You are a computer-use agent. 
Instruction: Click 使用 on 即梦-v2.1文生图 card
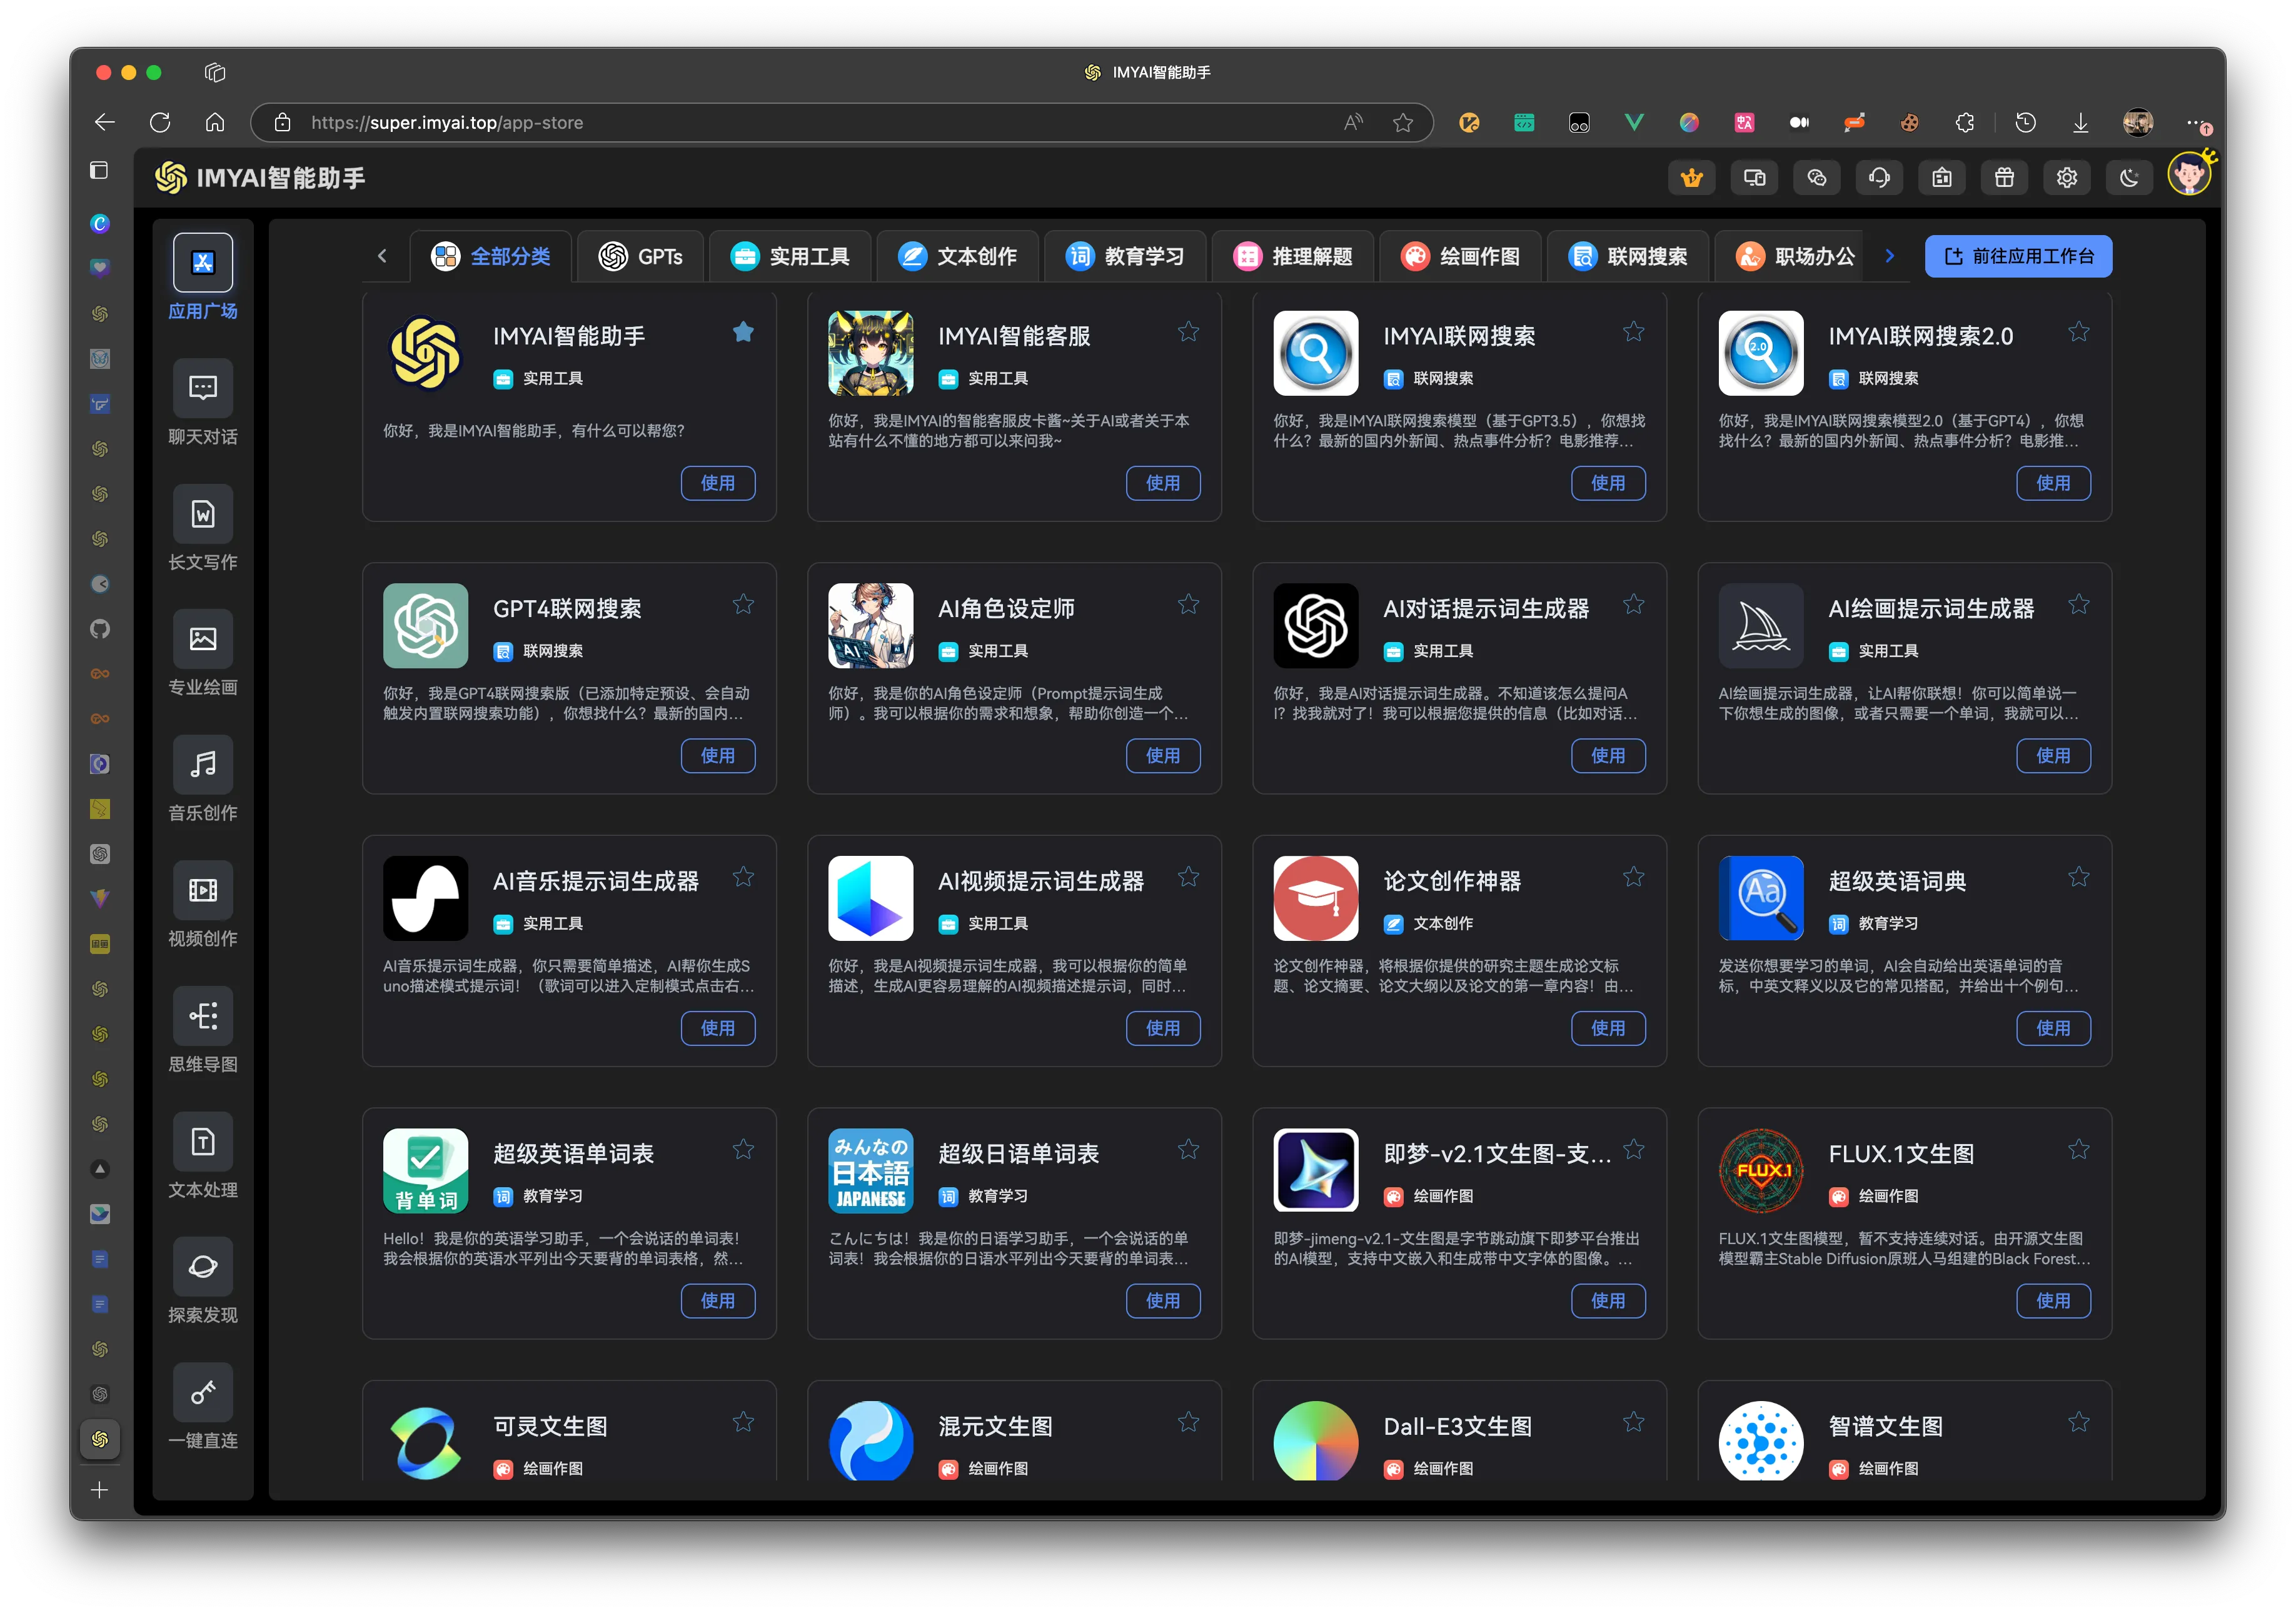coord(1608,1300)
